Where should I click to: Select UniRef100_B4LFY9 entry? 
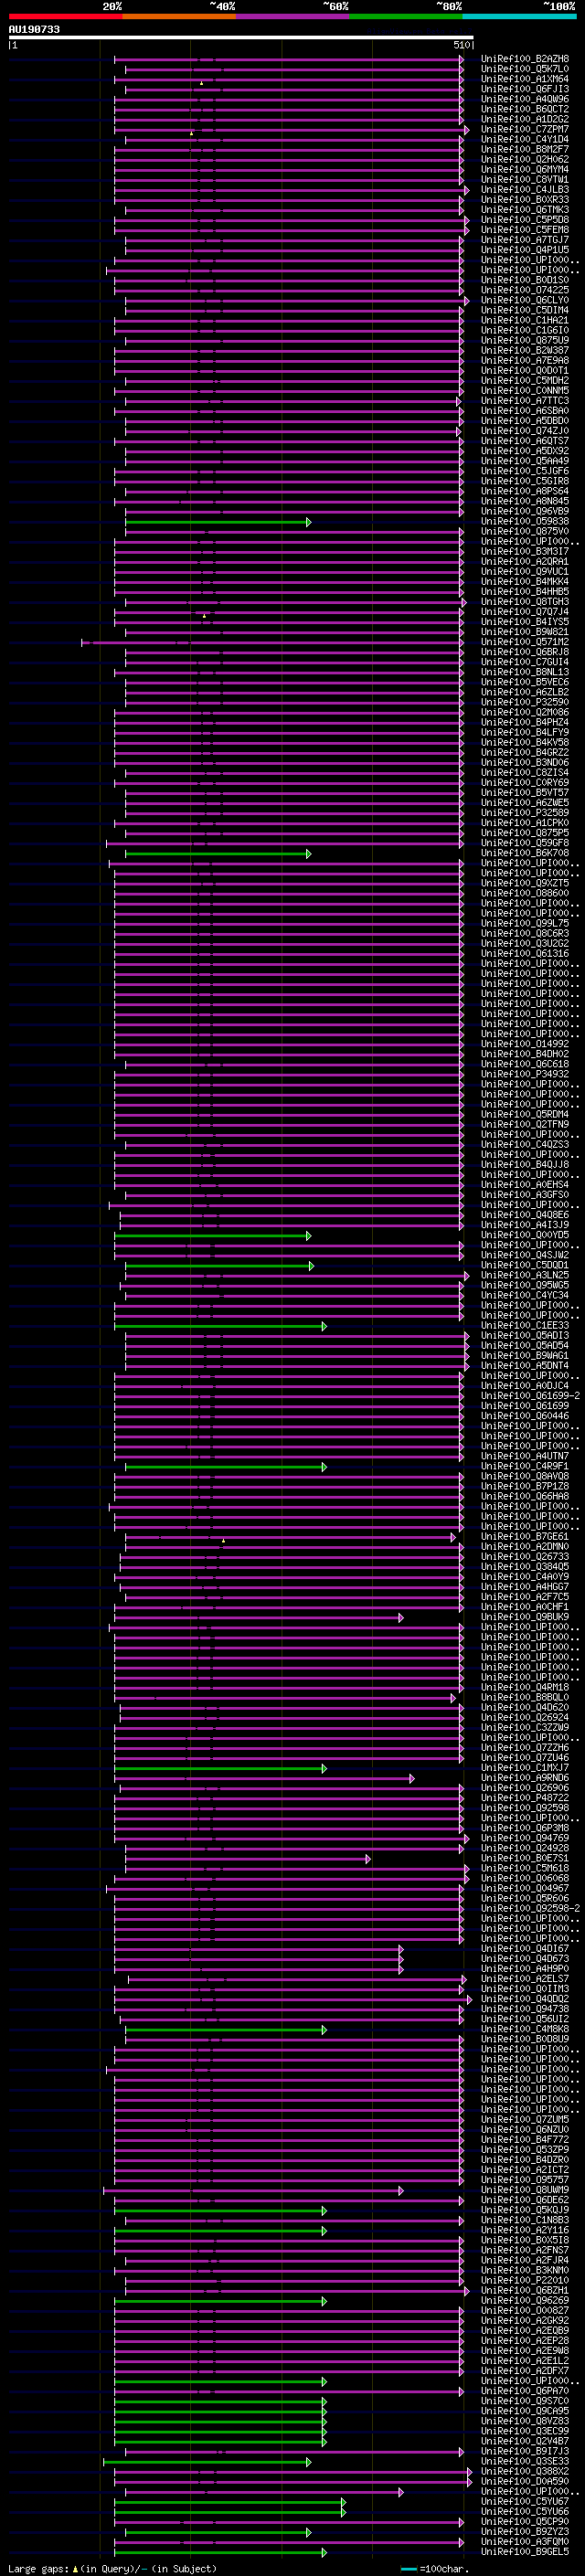(524, 732)
